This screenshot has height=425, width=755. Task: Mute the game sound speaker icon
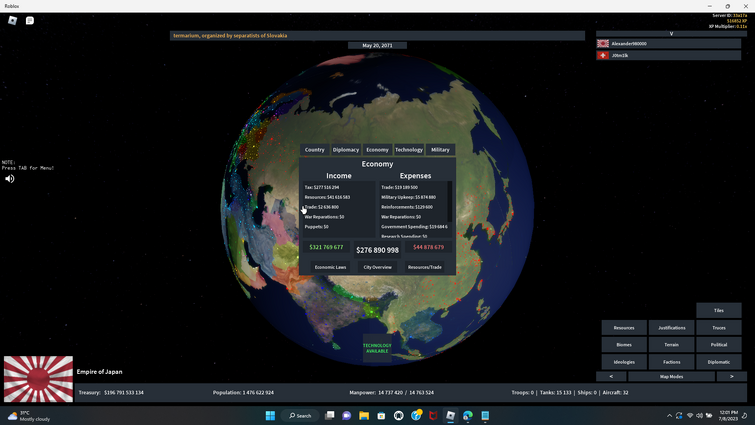(x=10, y=179)
